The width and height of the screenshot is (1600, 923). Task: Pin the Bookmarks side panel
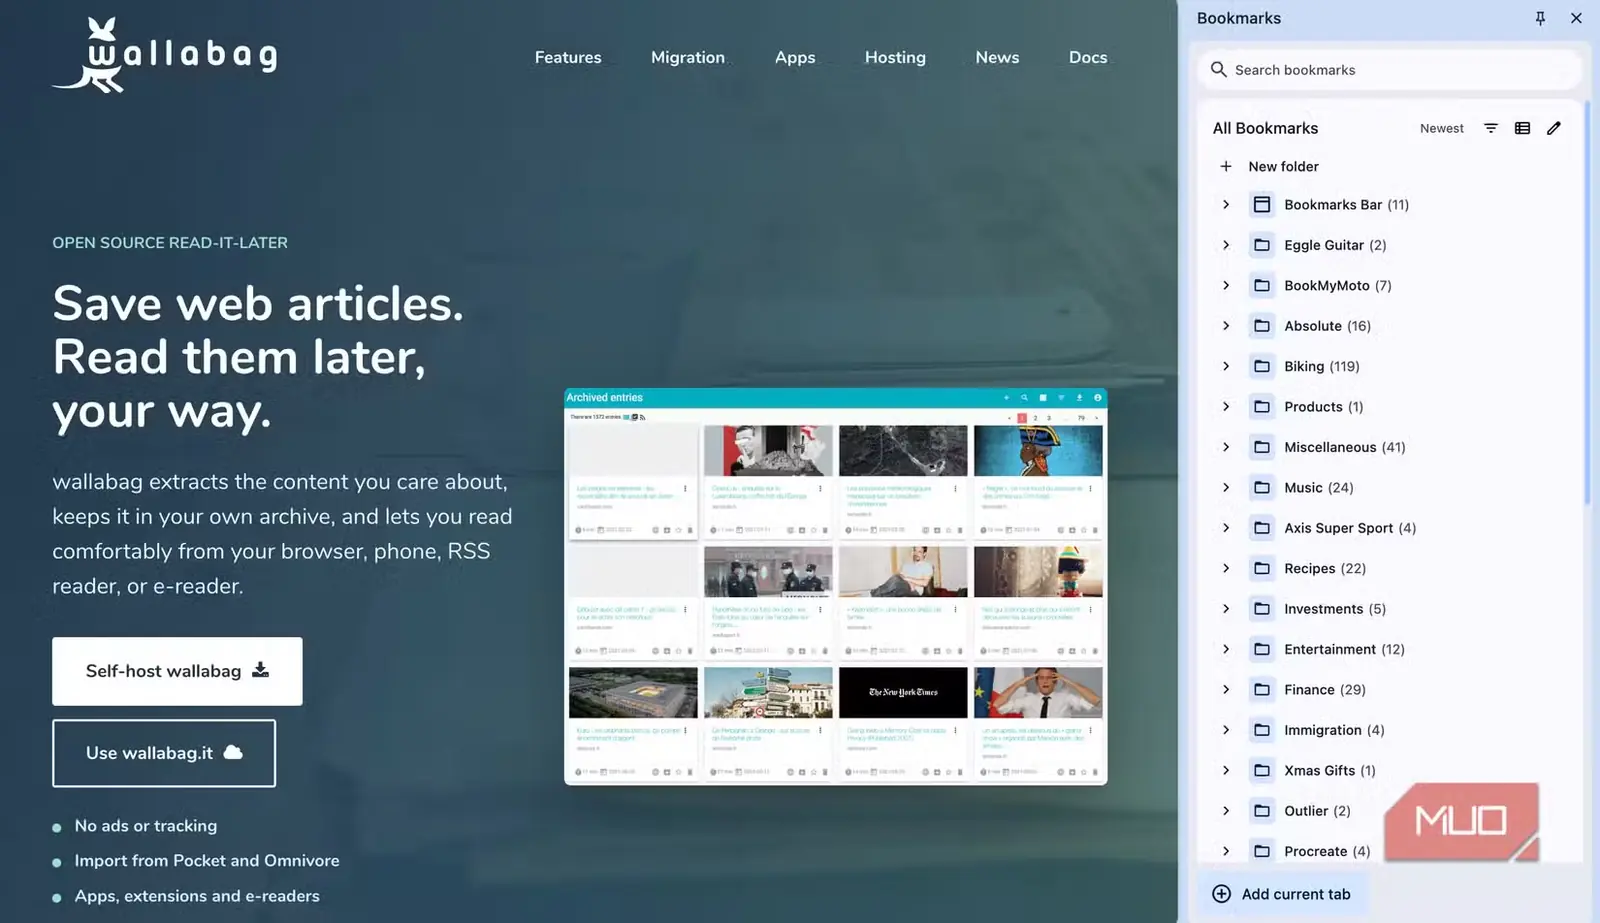click(x=1540, y=18)
